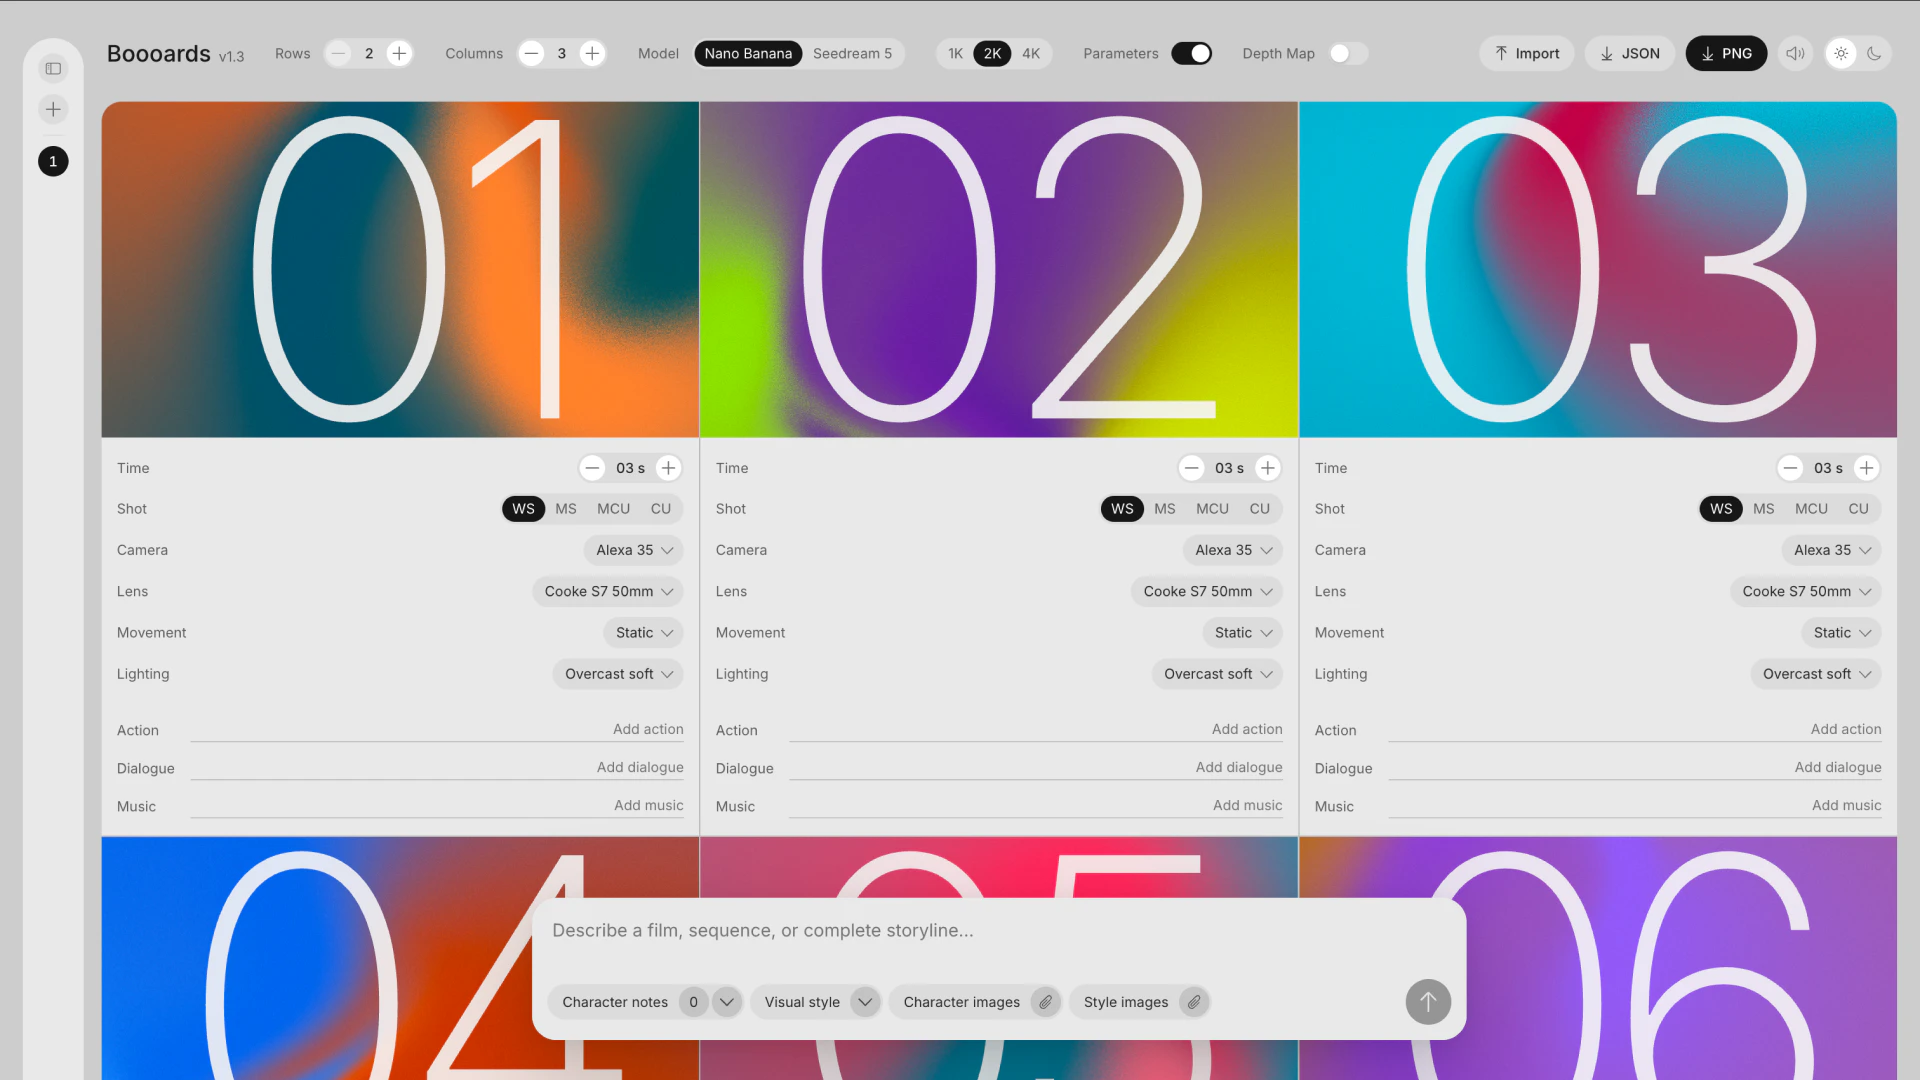Select WS shot for panel 03
This screenshot has width=1920, height=1080.
click(x=1721, y=509)
